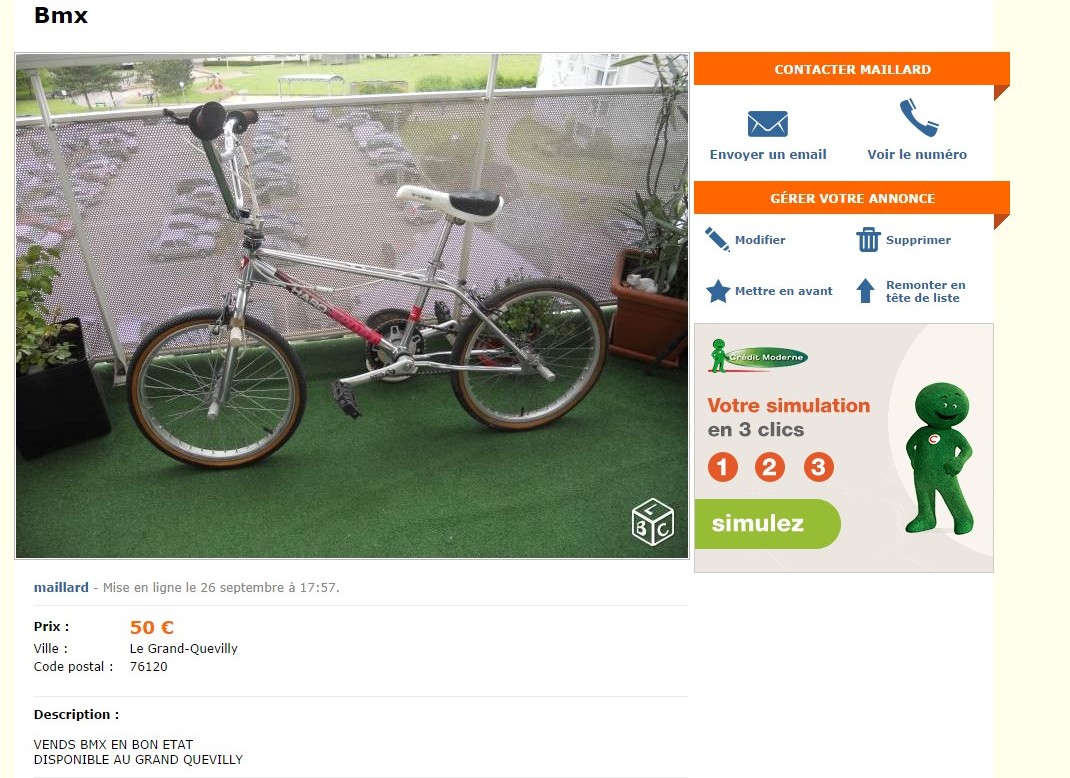Screen dimensions: 1070x778
Task: Click the green simulez button
Action: pyautogui.click(x=768, y=523)
